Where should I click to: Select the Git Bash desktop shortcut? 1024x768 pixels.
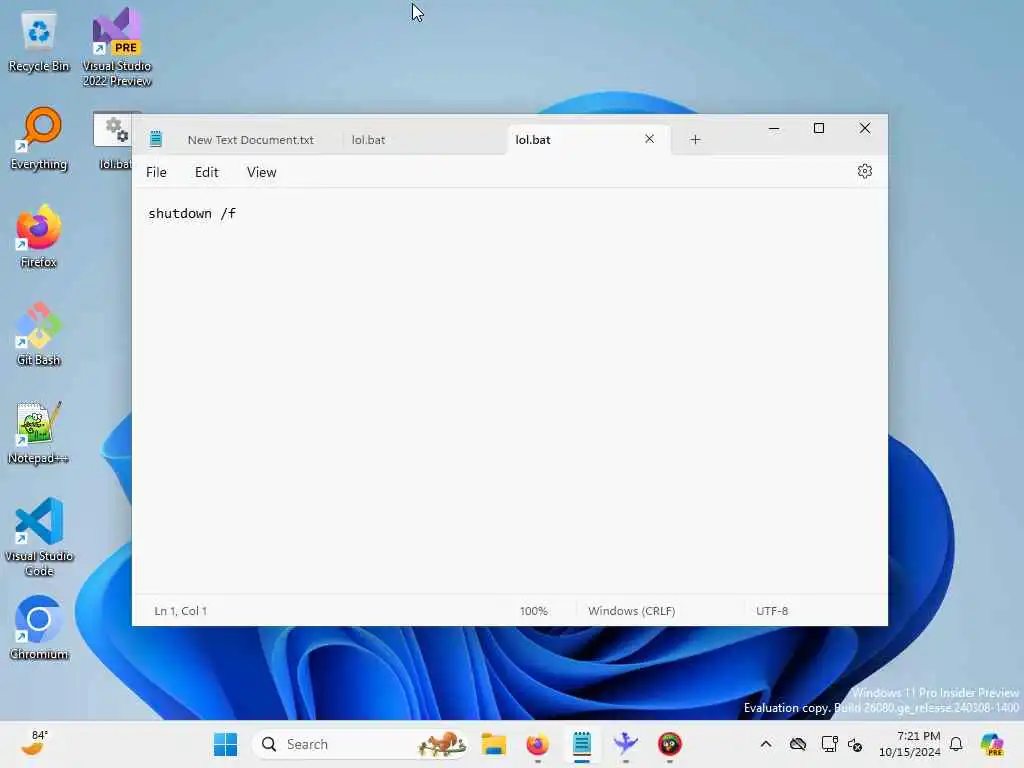(x=39, y=334)
